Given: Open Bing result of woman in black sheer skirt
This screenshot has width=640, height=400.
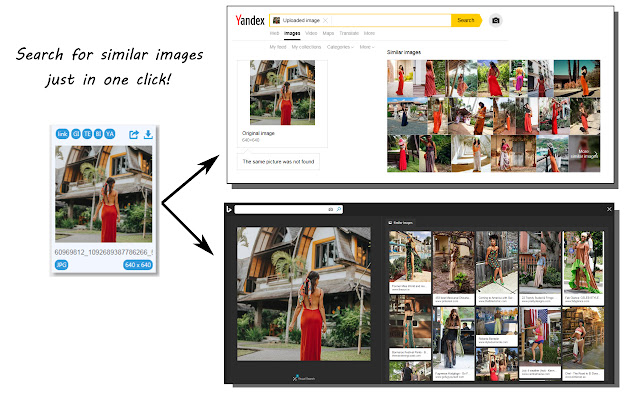Looking at the screenshot, I should [x=453, y=344].
